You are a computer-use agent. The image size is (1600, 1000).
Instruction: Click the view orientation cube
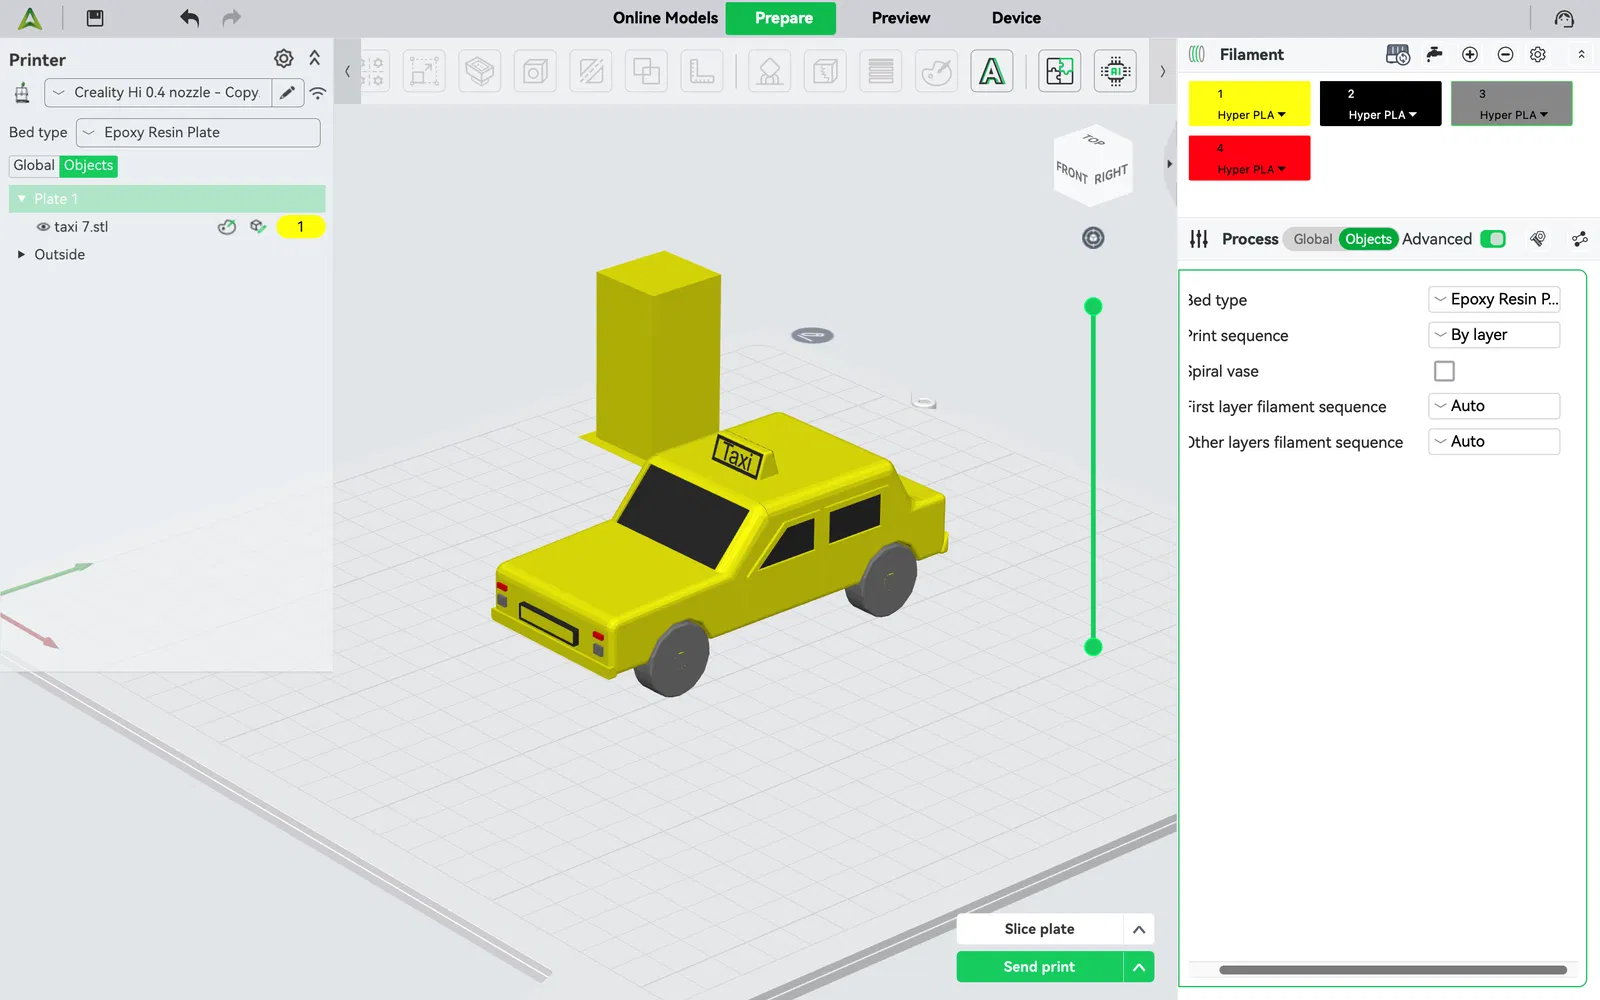pos(1092,165)
